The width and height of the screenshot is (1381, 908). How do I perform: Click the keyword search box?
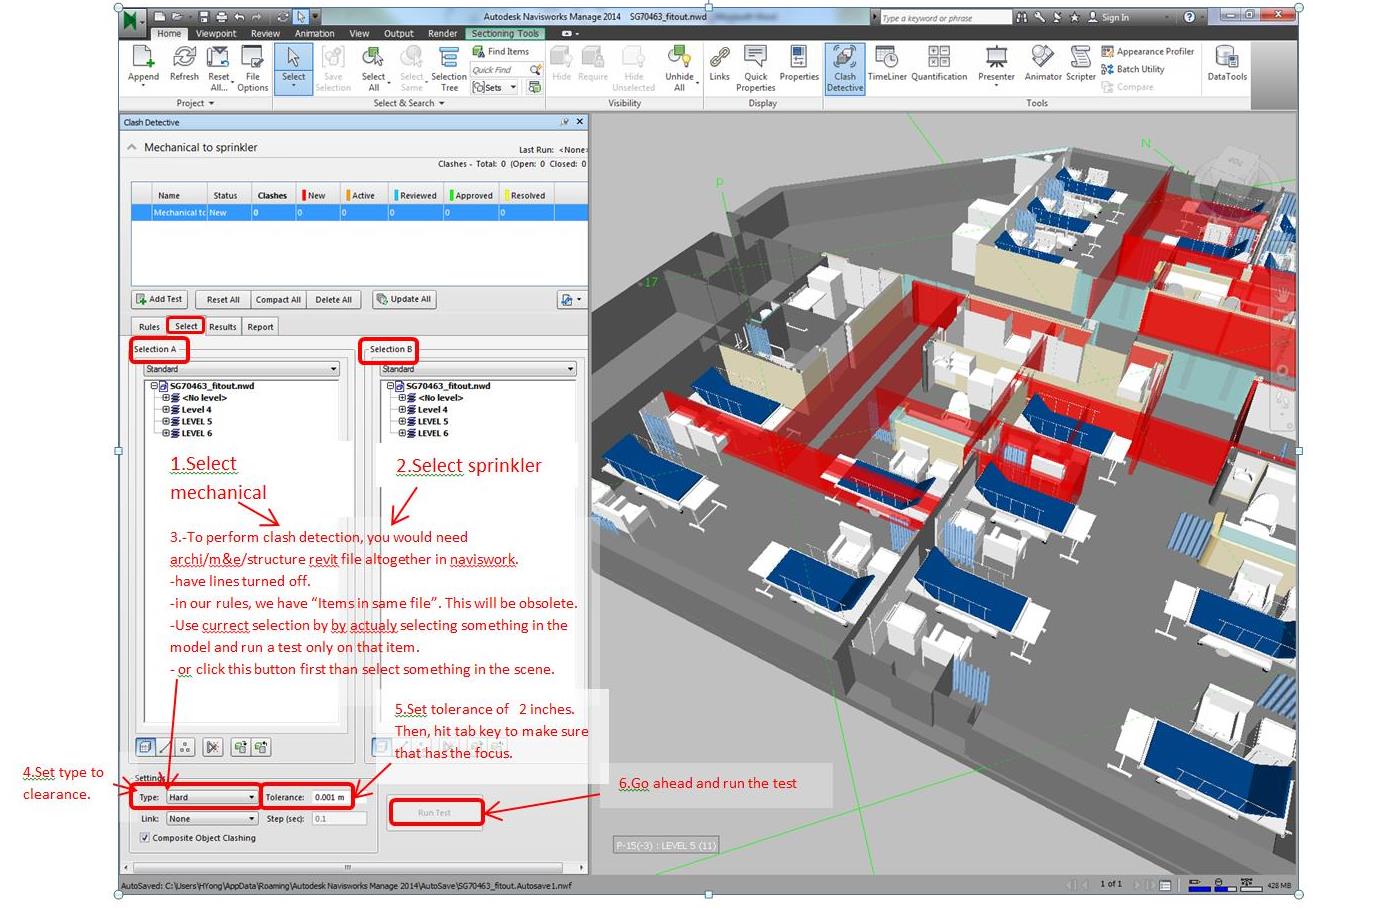[x=945, y=17]
